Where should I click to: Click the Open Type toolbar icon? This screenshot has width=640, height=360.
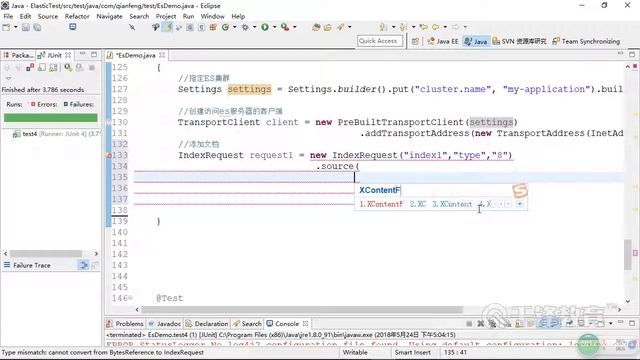click(x=316, y=27)
